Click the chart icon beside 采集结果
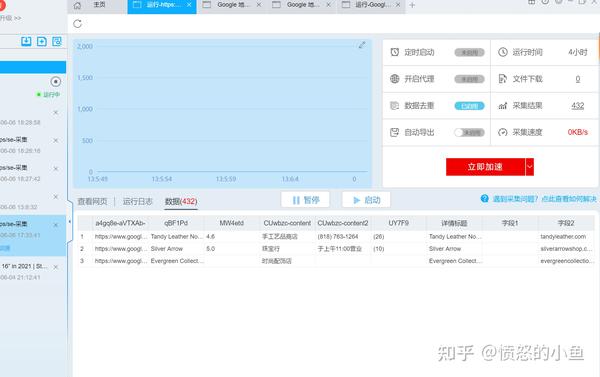This screenshot has width=600, height=377. coord(503,106)
